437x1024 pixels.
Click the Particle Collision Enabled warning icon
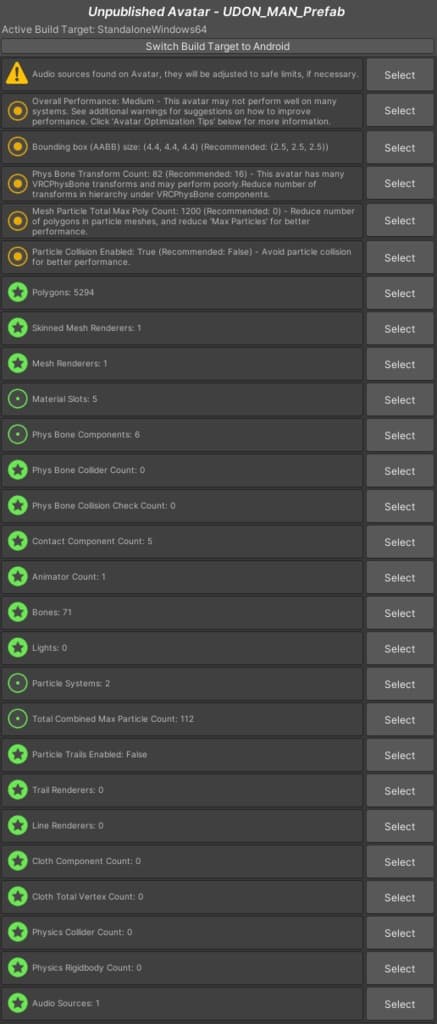[17, 257]
